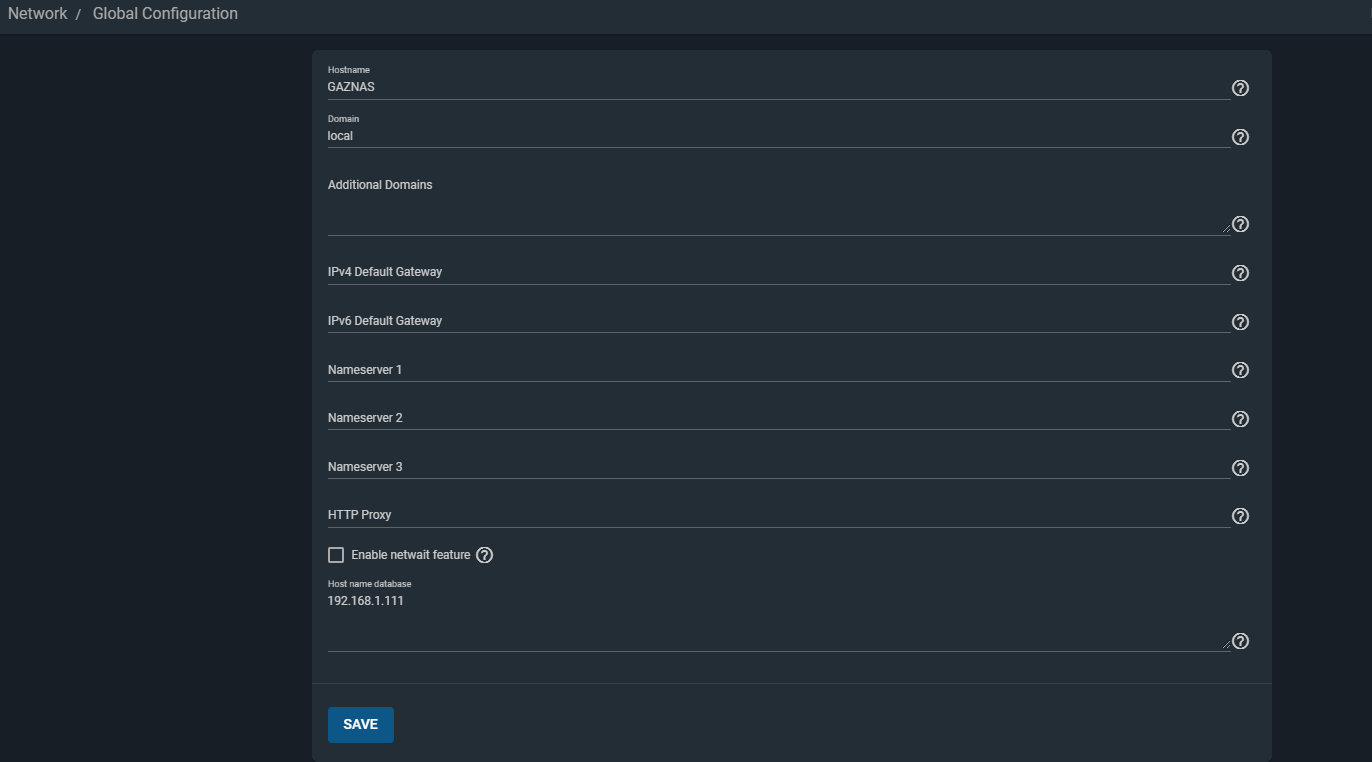Screen dimensions: 1372x762
Task: Open help tooltip for Domain field
Action: pyautogui.click(x=1240, y=137)
